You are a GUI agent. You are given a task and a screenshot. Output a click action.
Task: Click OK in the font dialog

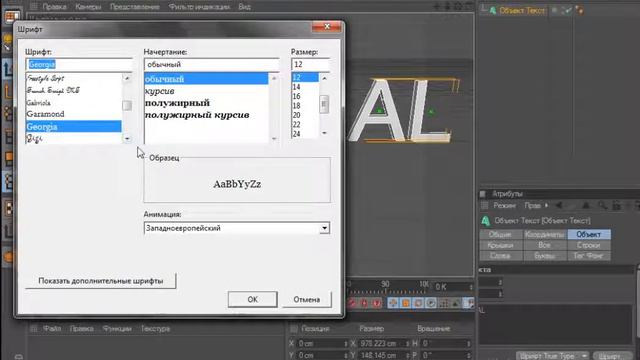253,299
